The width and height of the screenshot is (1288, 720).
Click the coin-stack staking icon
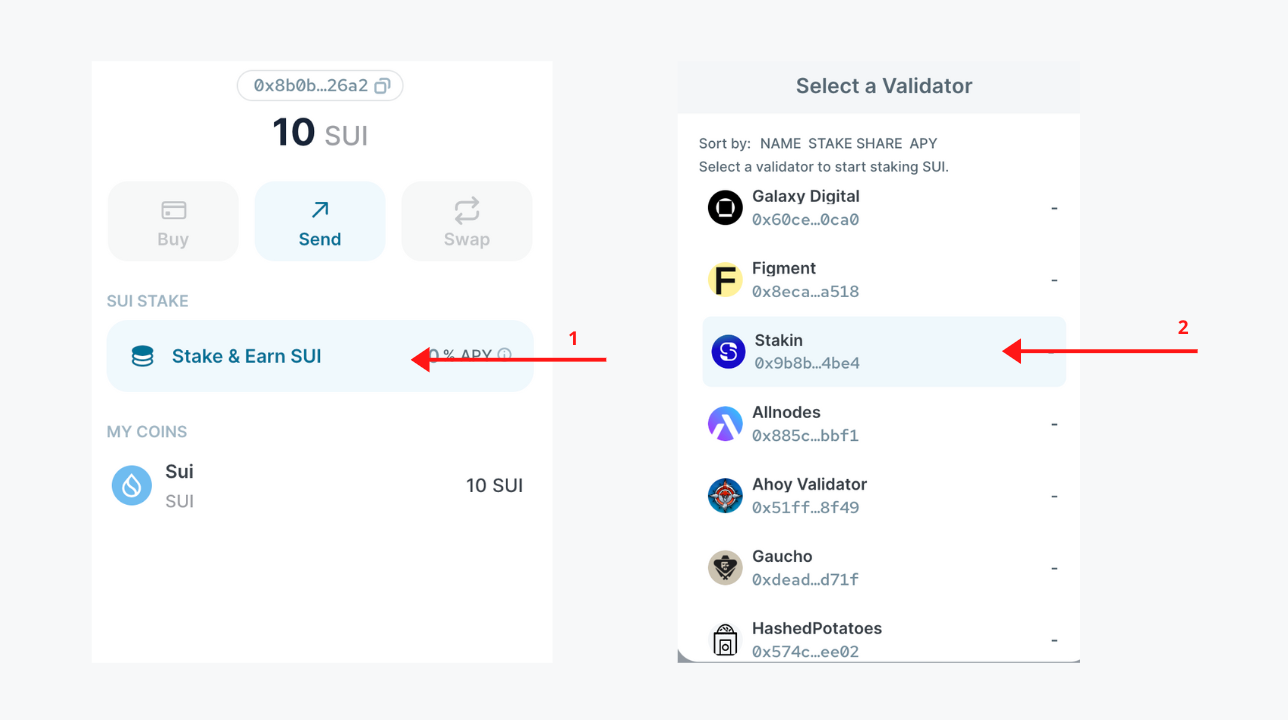(139, 355)
